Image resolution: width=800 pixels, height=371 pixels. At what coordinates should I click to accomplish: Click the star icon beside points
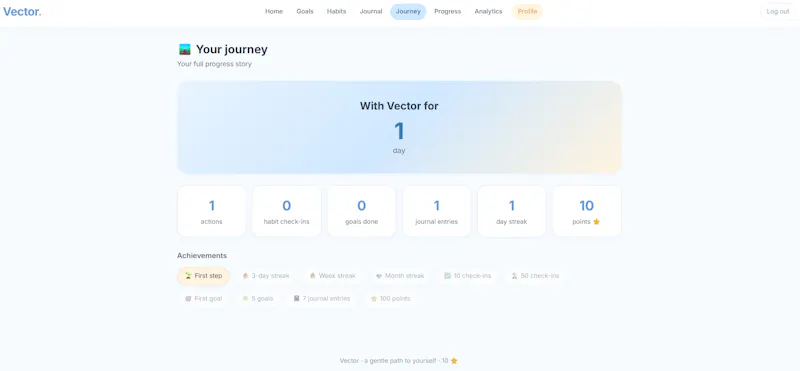596,222
